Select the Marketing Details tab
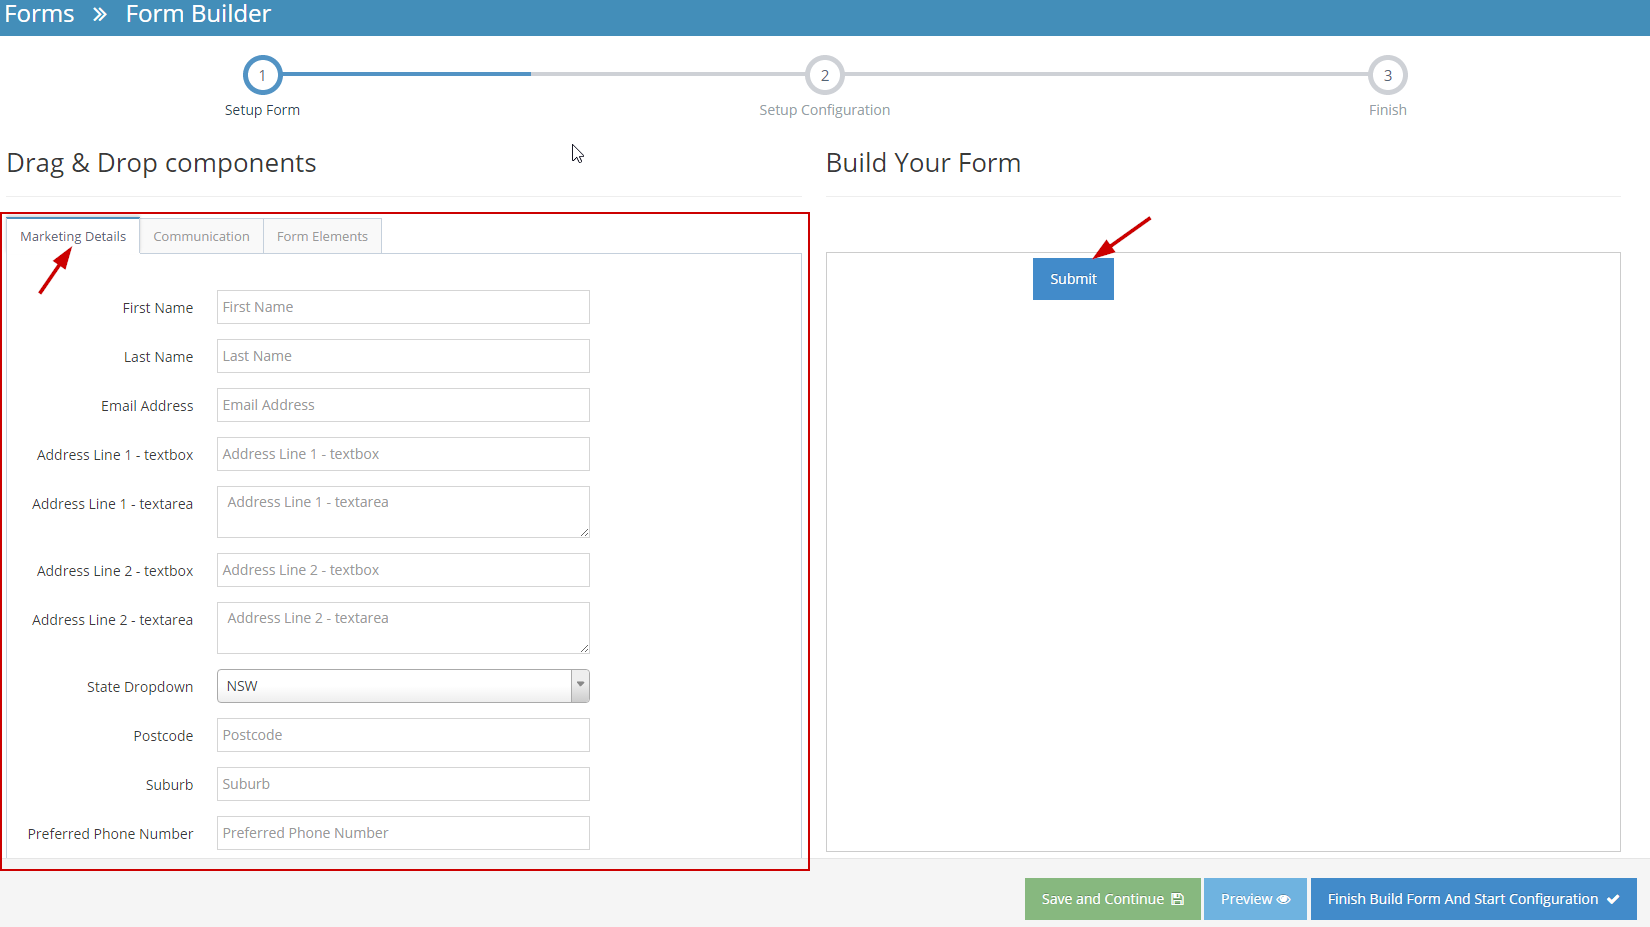 (x=72, y=235)
